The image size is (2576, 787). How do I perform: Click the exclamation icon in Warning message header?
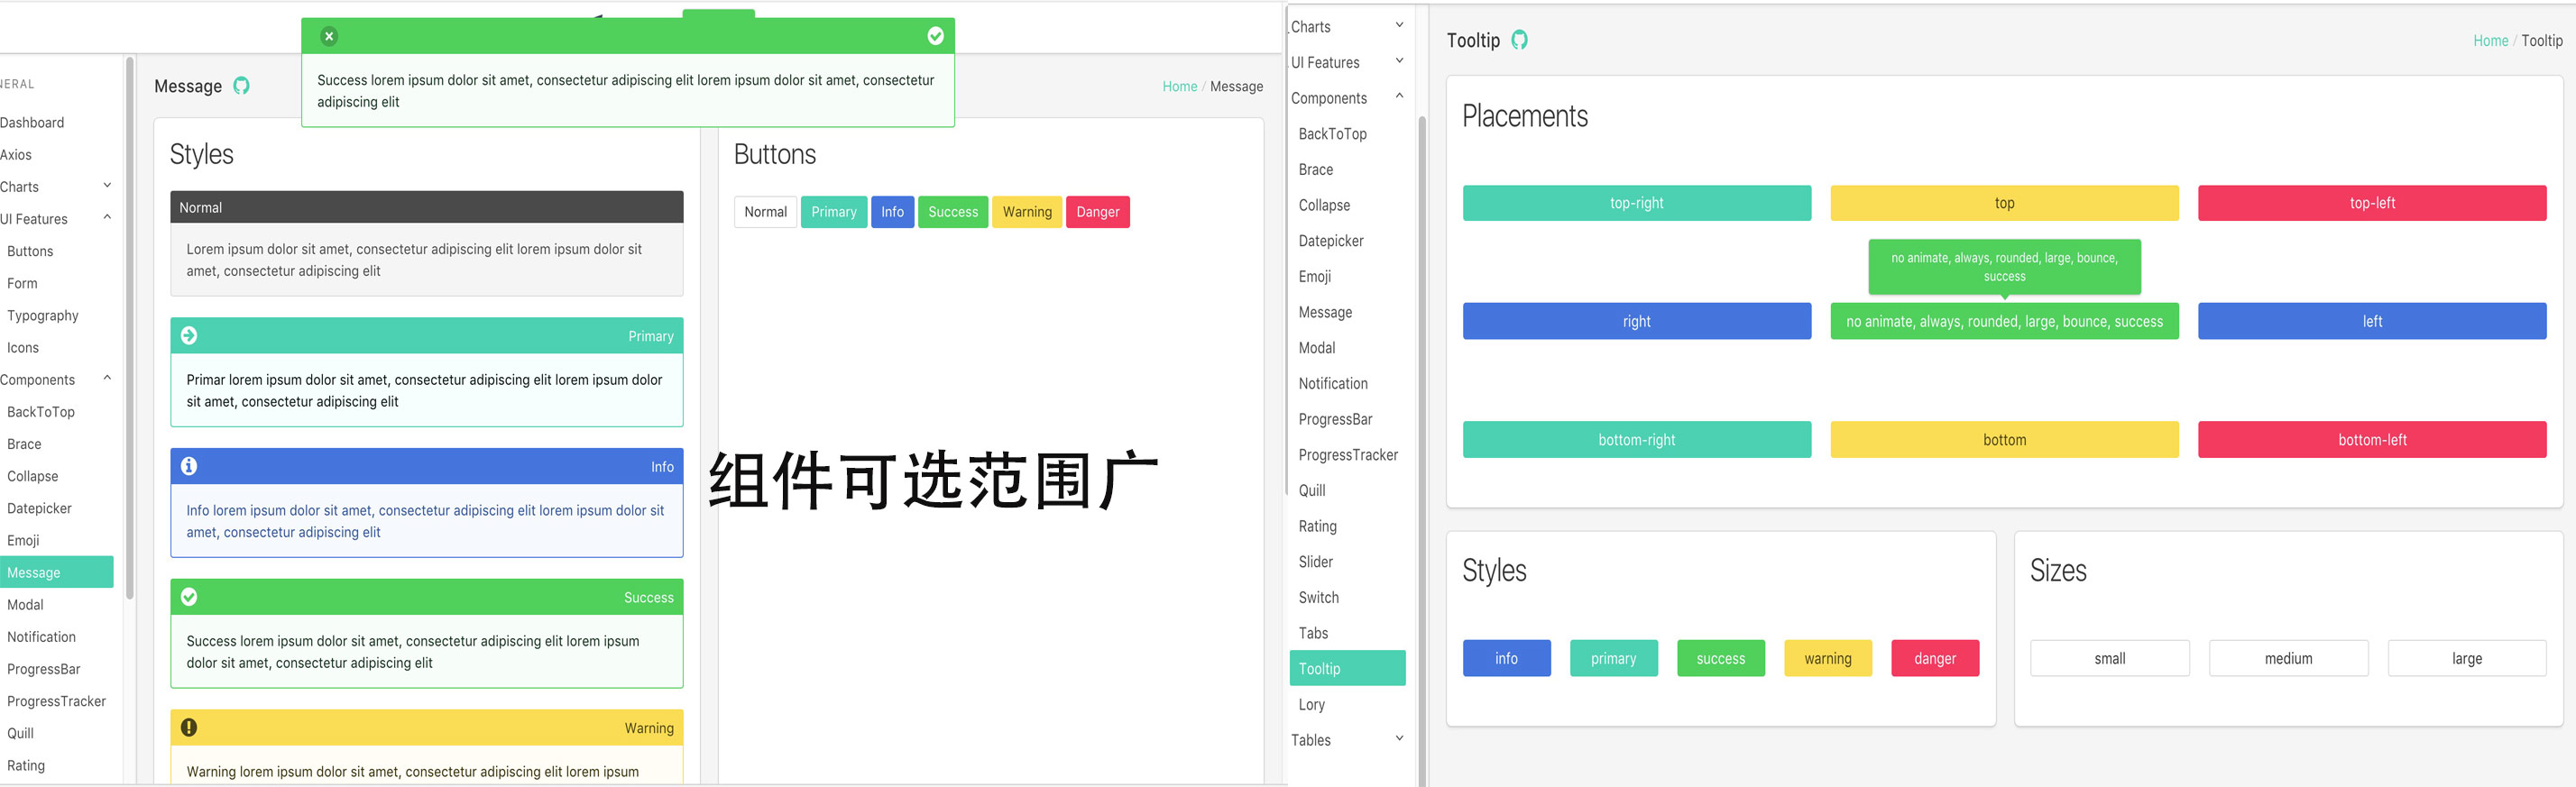pos(189,727)
